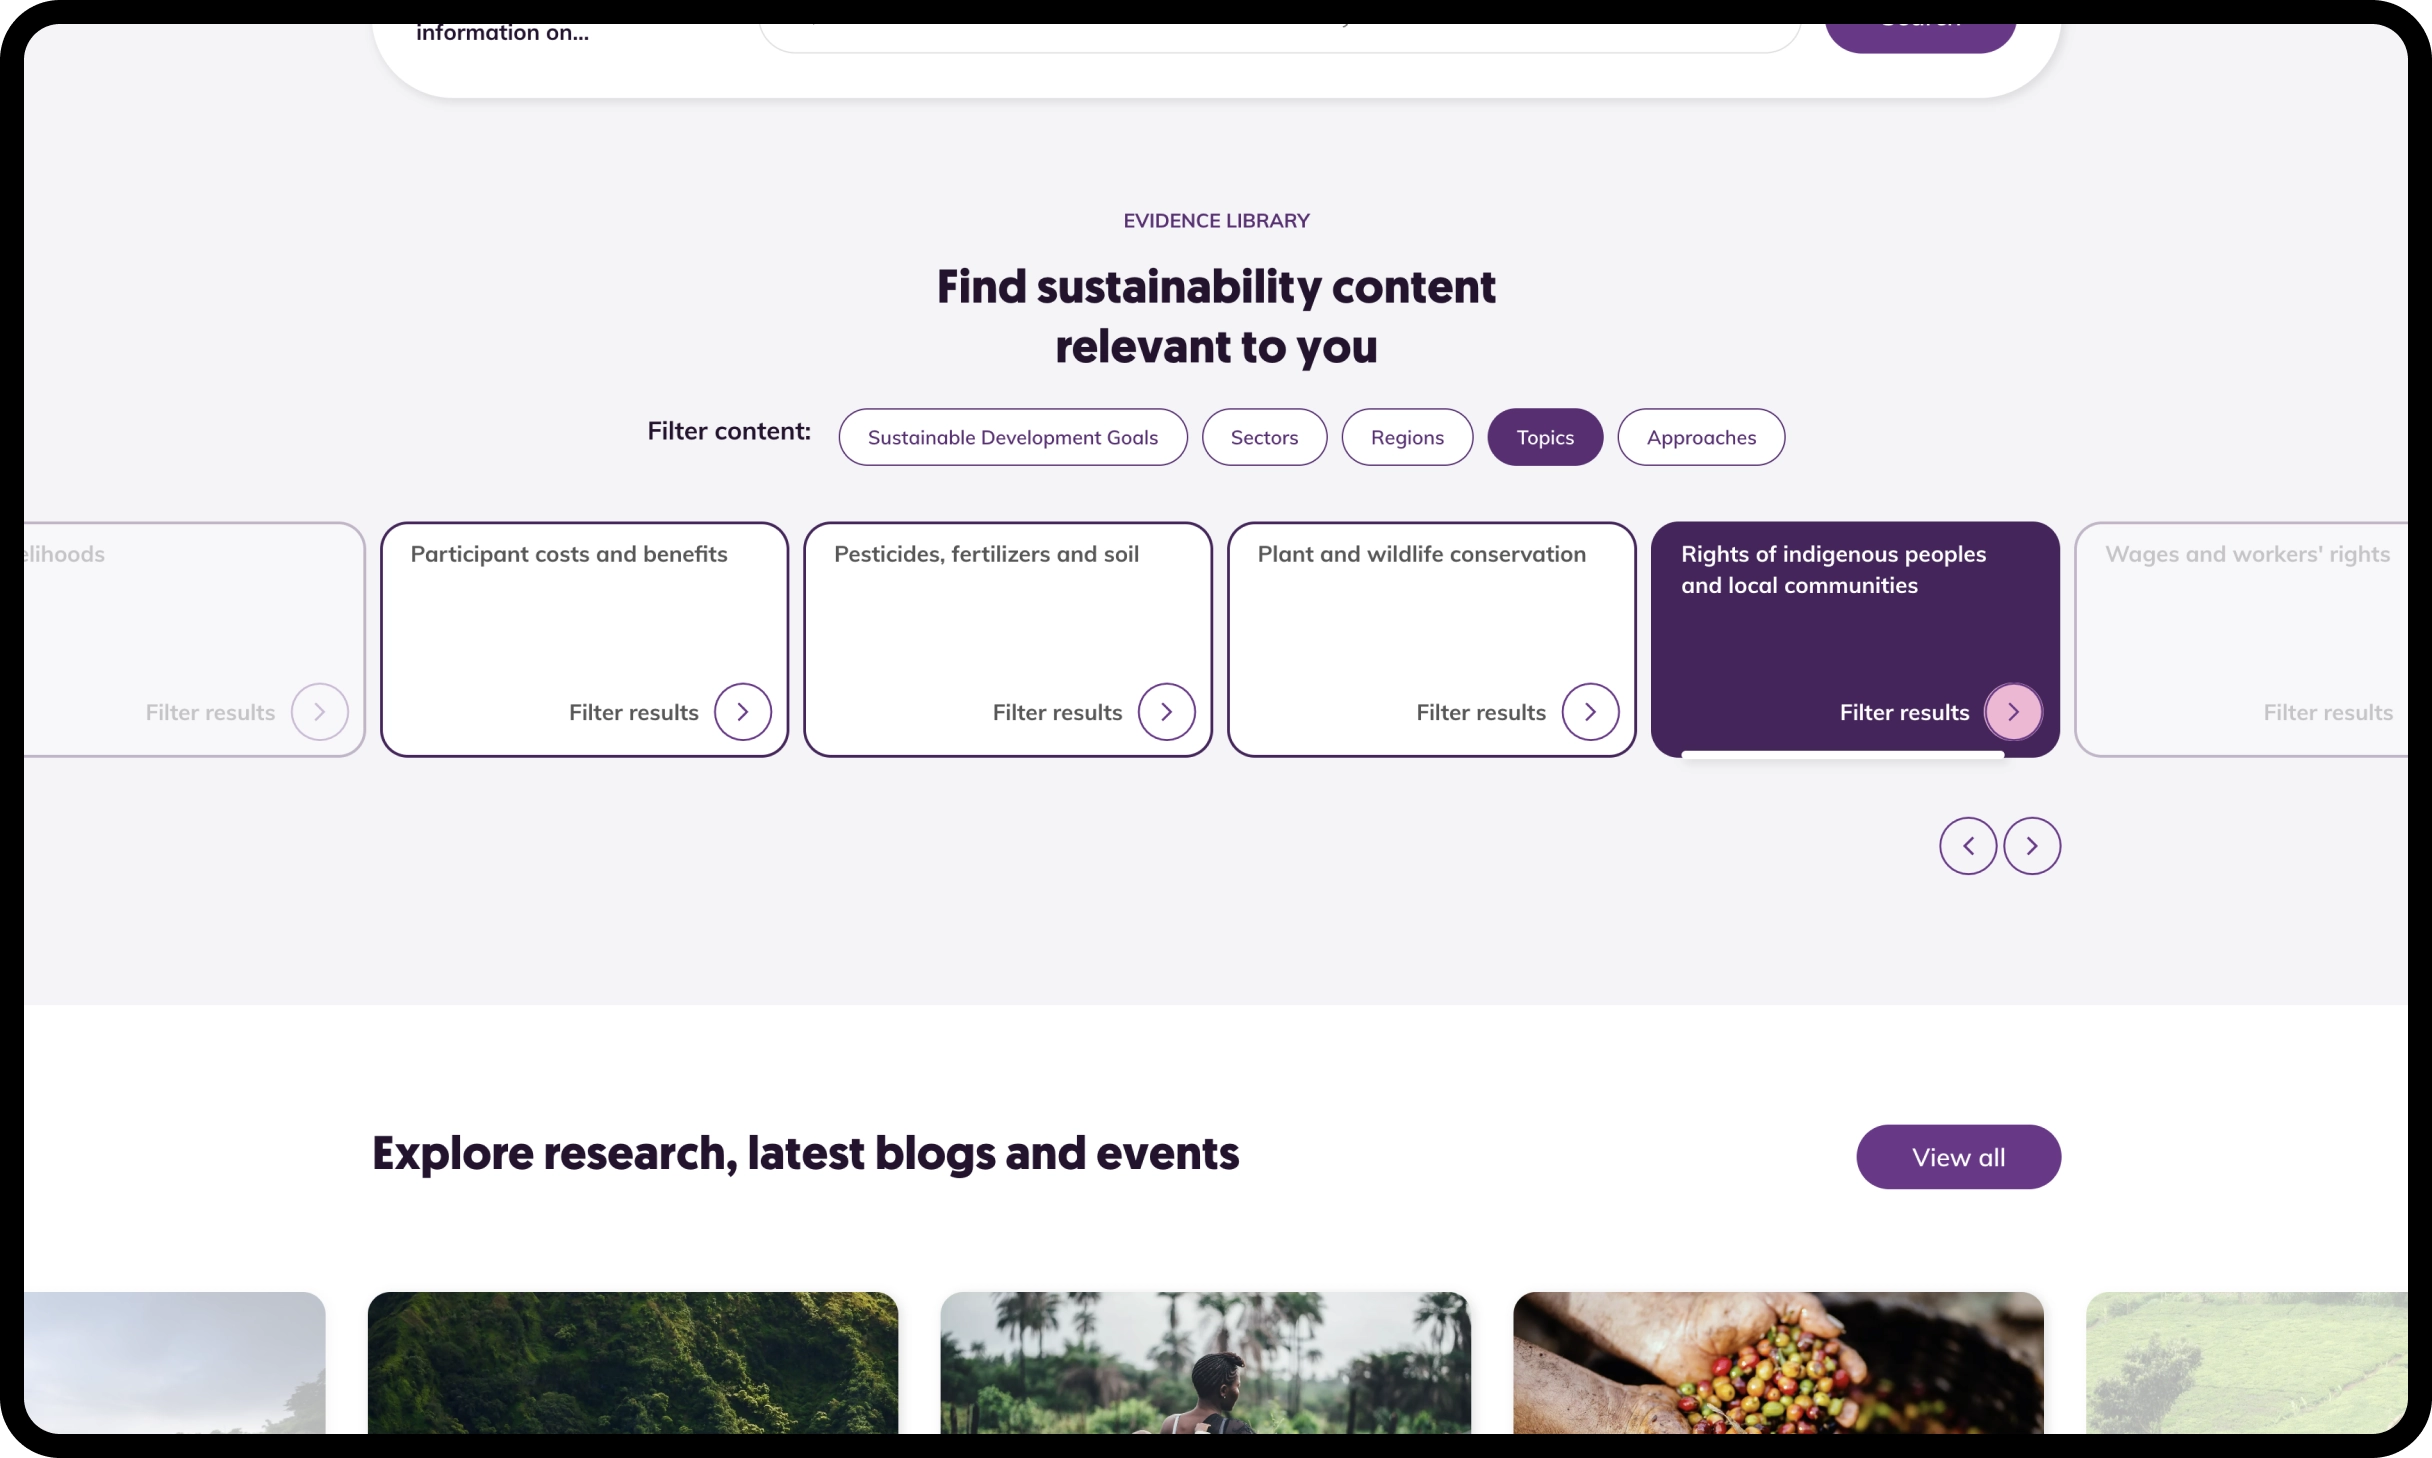Click Filter results on Wages and workers' rights card
2432x1458 pixels.
coord(2329,713)
